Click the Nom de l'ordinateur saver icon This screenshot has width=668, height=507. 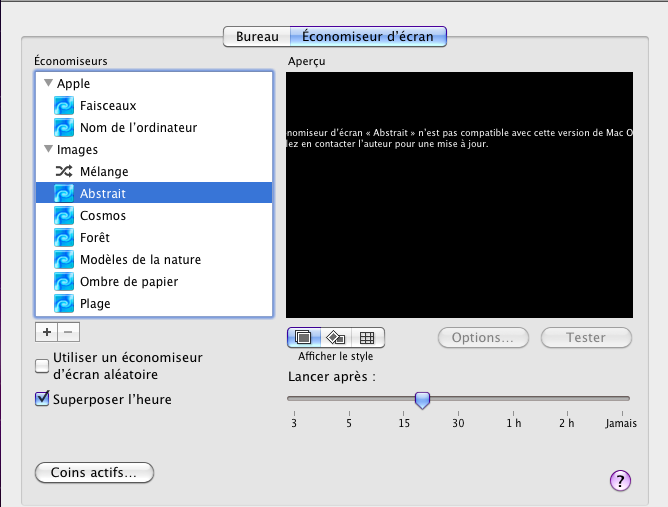coord(64,127)
